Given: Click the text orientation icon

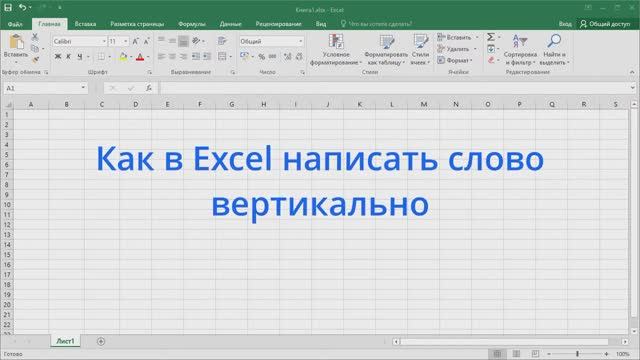Looking at the screenshot, I should click(x=196, y=41).
